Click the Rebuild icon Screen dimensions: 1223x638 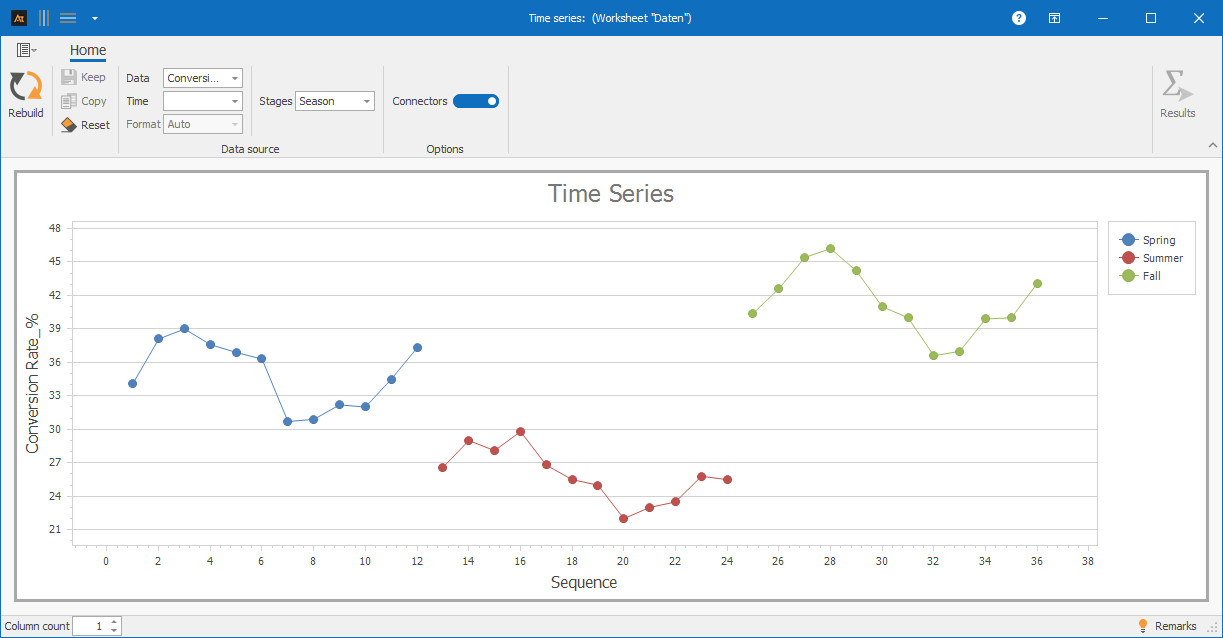pyautogui.click(x=25, y=87)
